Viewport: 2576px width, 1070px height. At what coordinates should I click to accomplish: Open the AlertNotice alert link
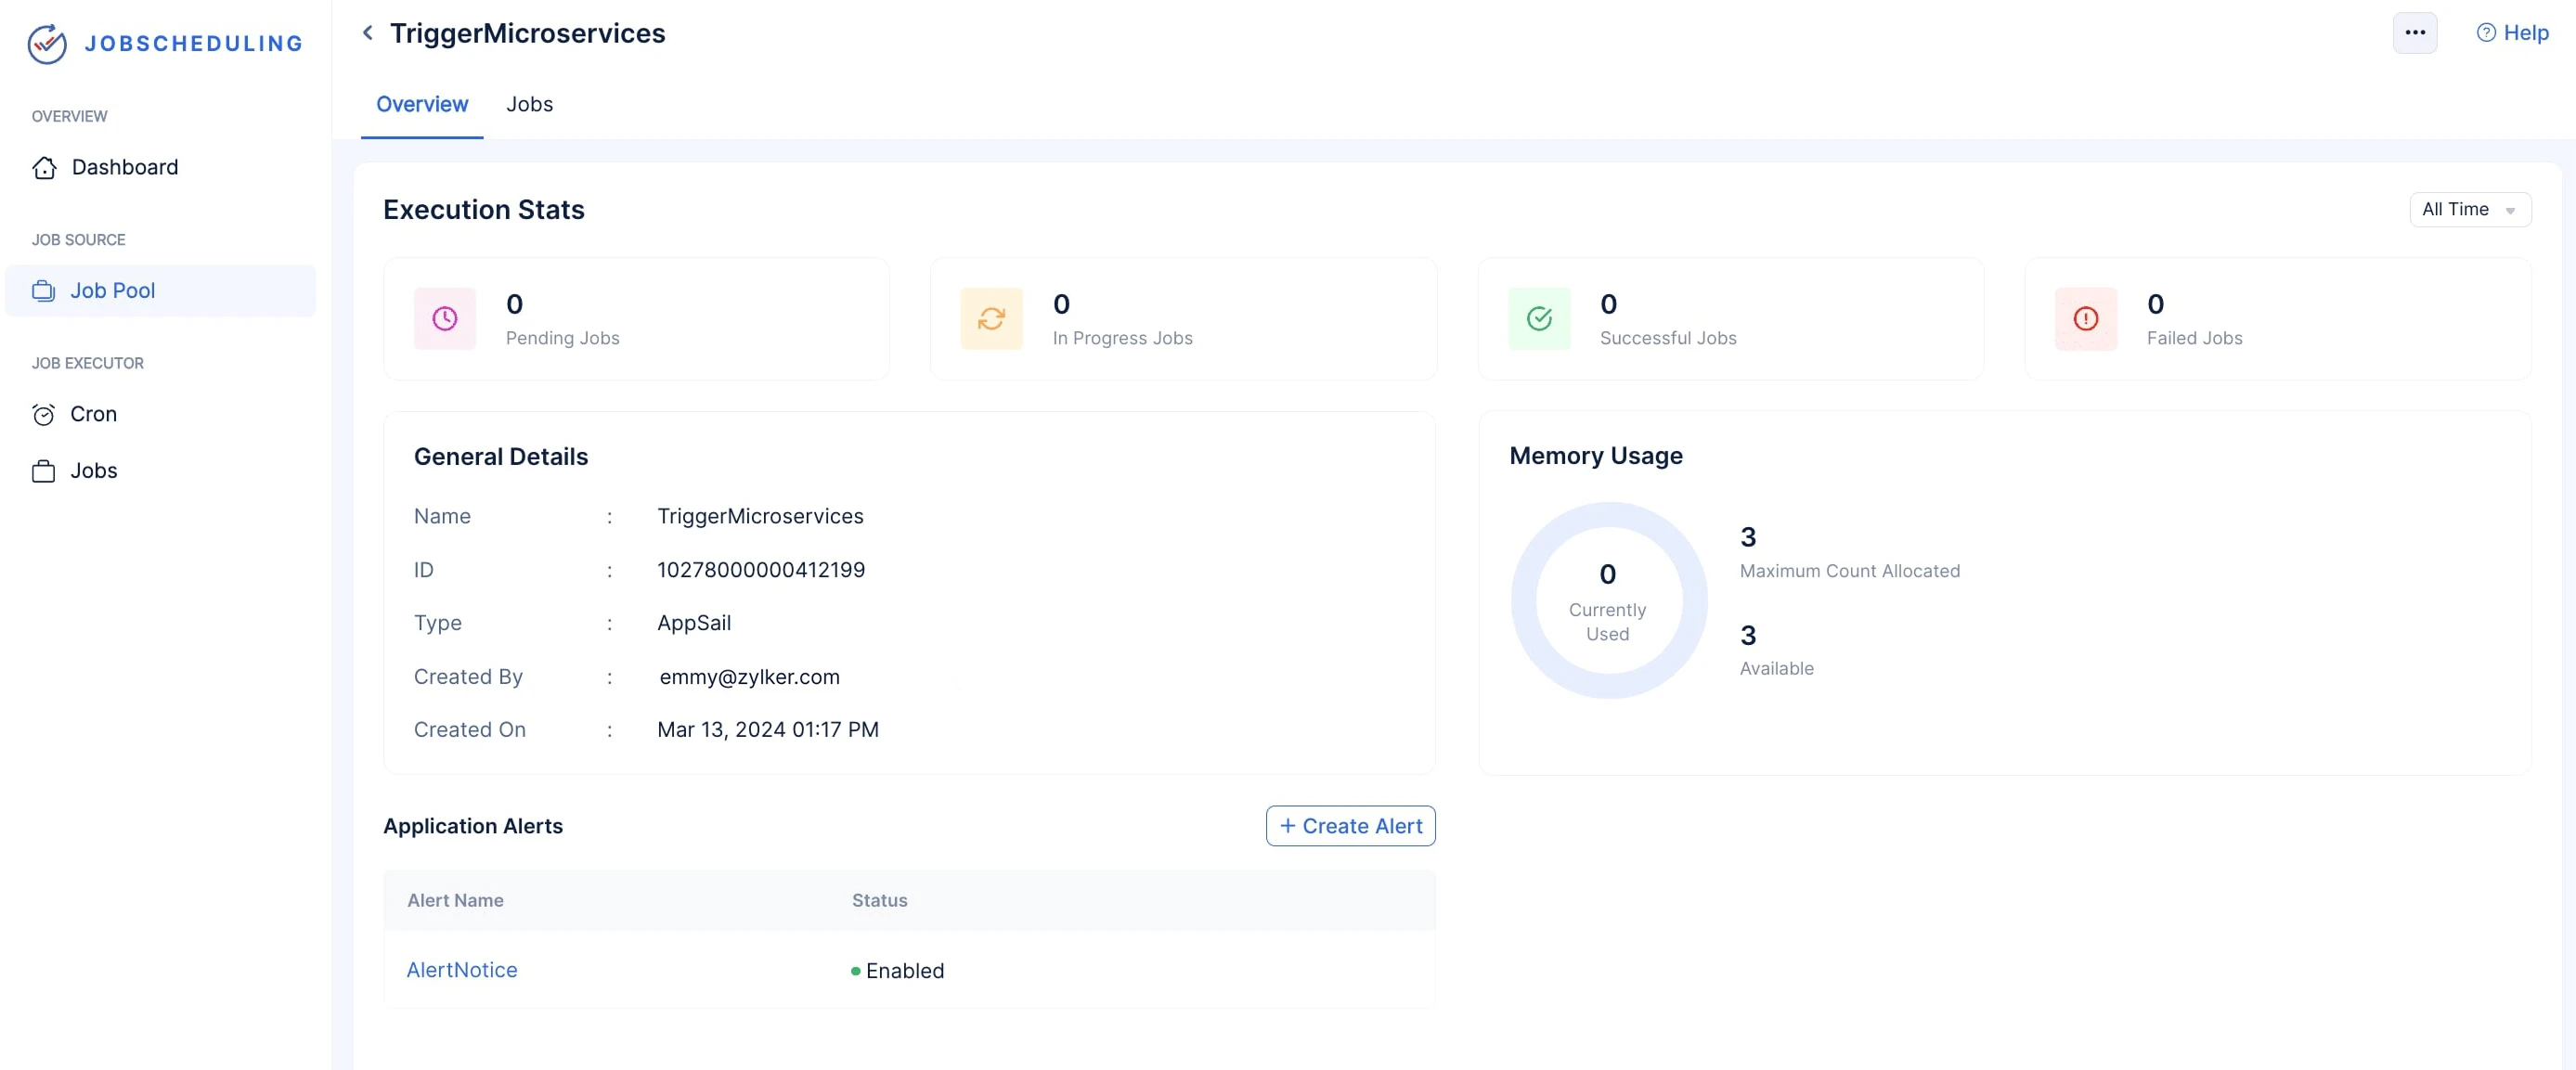[x=462, y=970]
